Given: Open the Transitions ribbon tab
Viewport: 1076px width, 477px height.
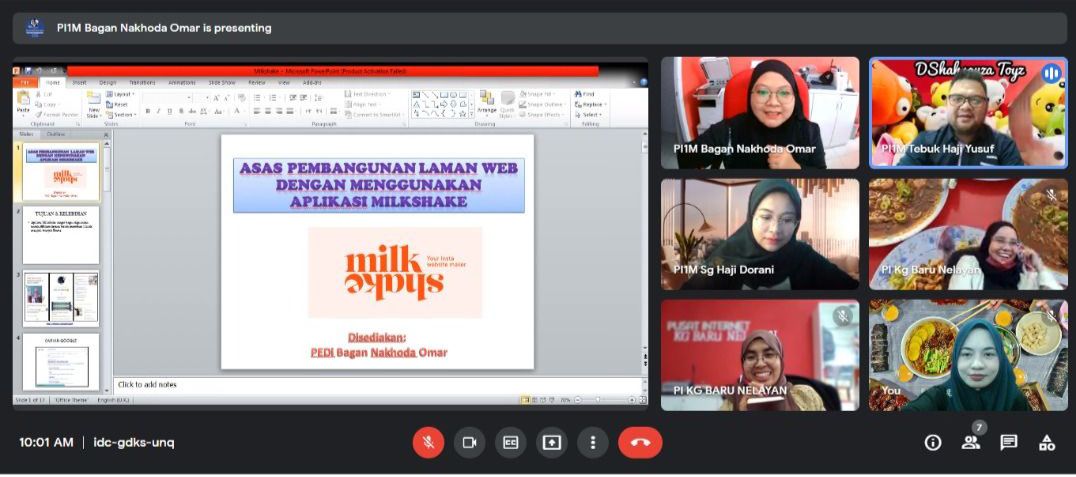Looking at the screenshot, I should (142, 82).
